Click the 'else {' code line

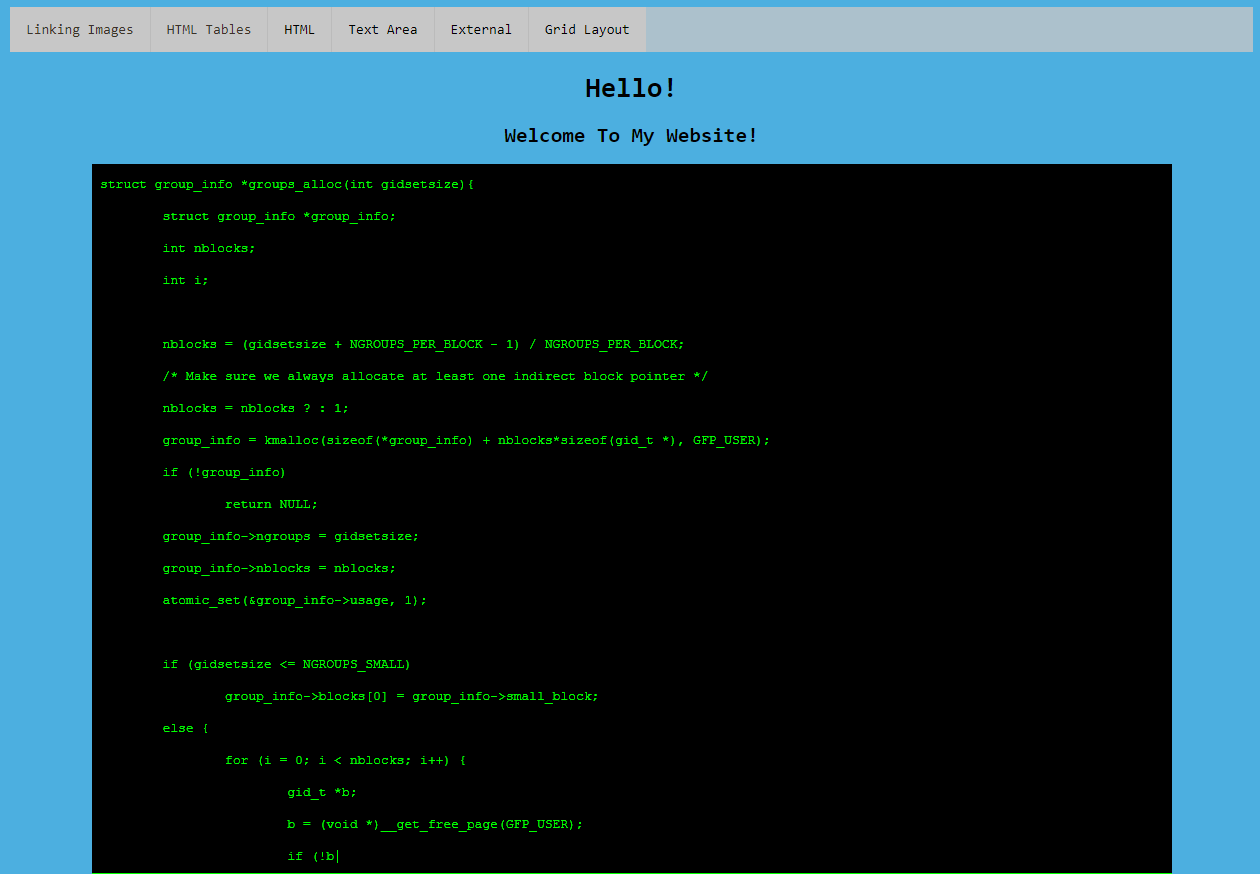click(x=185, y=728)
